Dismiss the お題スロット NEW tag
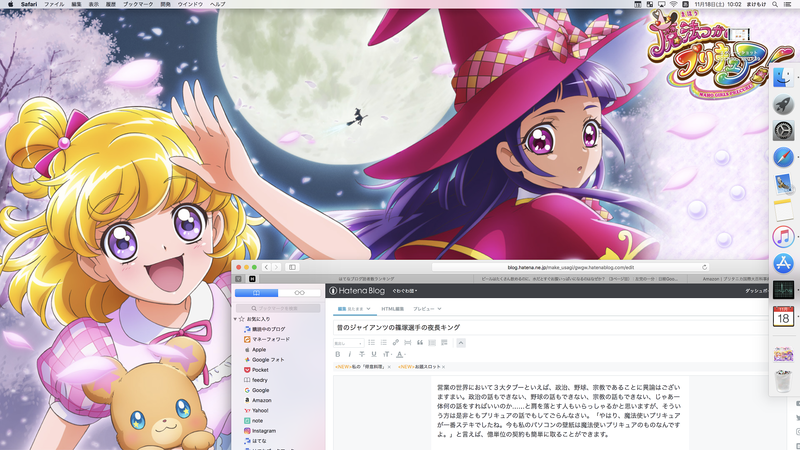The image size is (800, 450). [443, 367]
